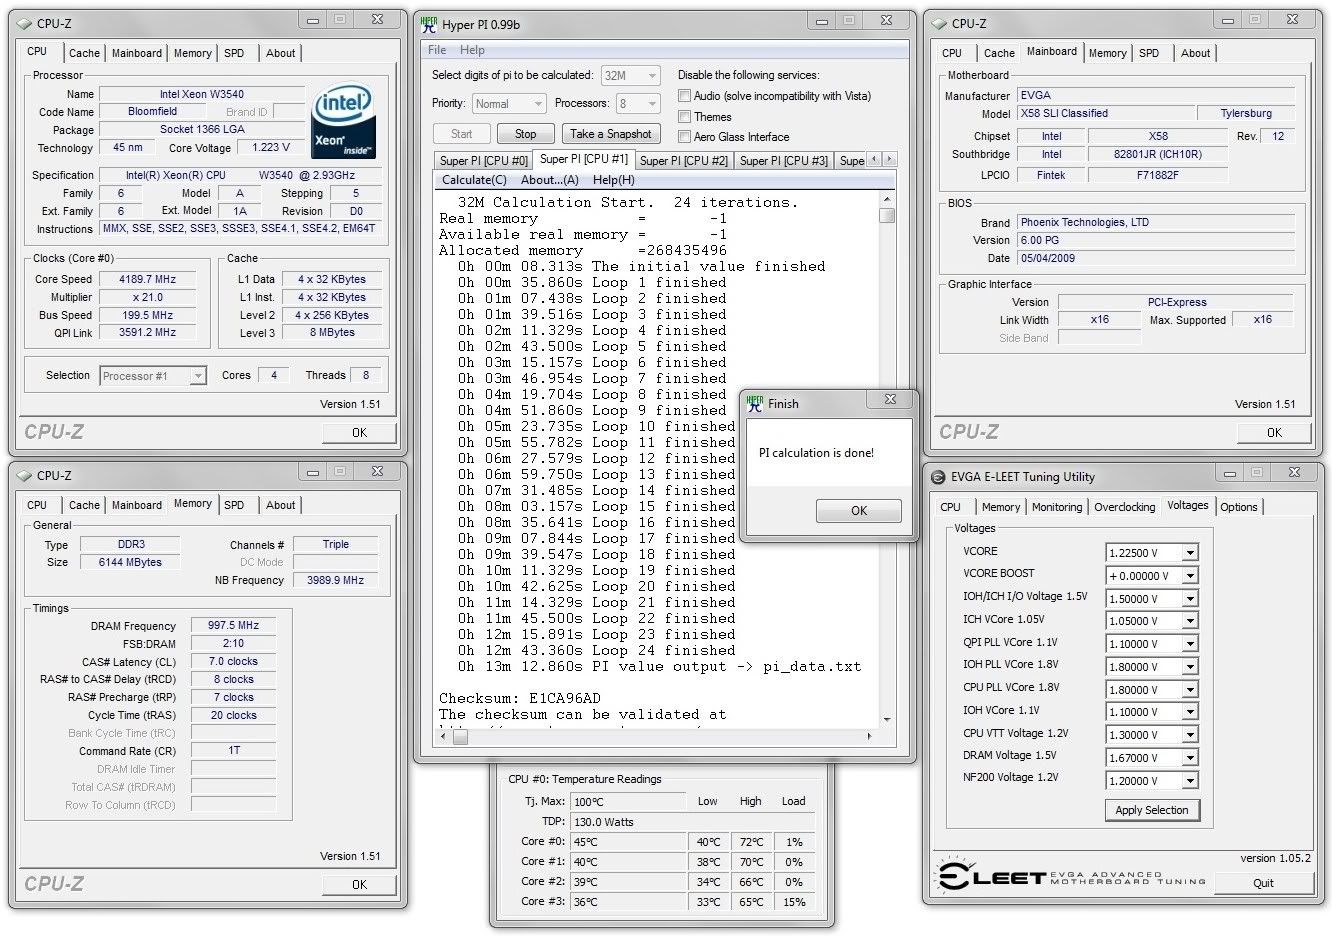Image resolution: width=1332 pixels, height=936 pixels.
Task: Open the Monitoring tab in E-LEET
Action: coord(1057,508)
